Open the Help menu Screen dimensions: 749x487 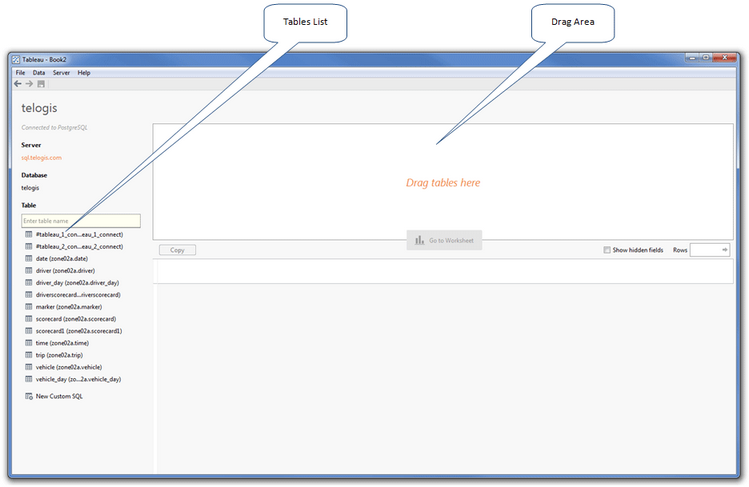84,73
